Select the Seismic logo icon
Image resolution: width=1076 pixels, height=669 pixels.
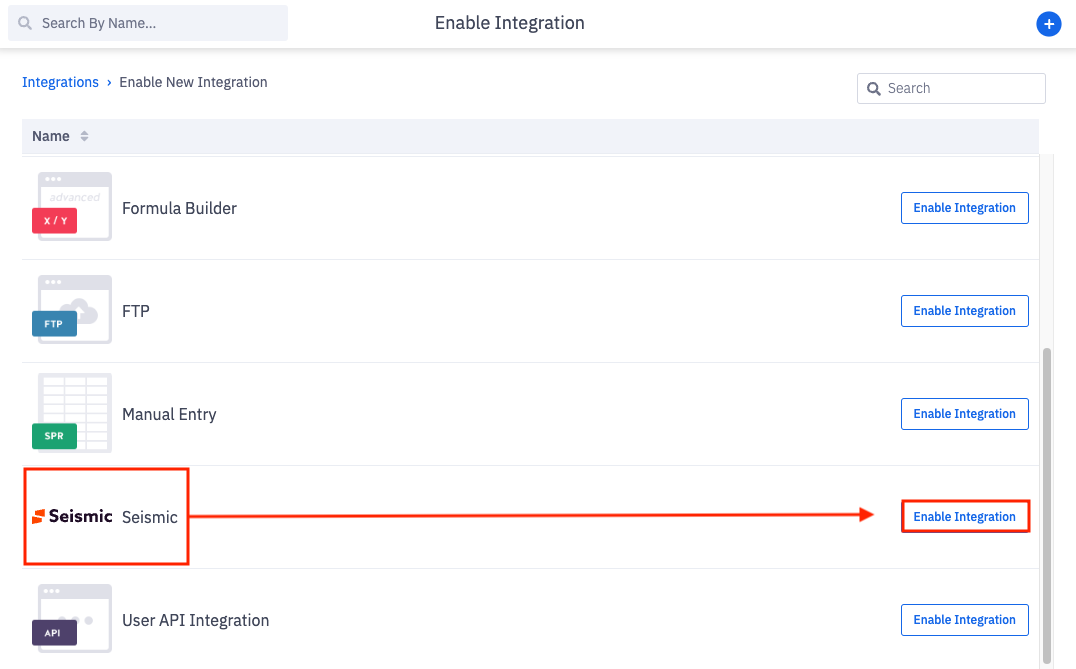click(x=71, y=517)
